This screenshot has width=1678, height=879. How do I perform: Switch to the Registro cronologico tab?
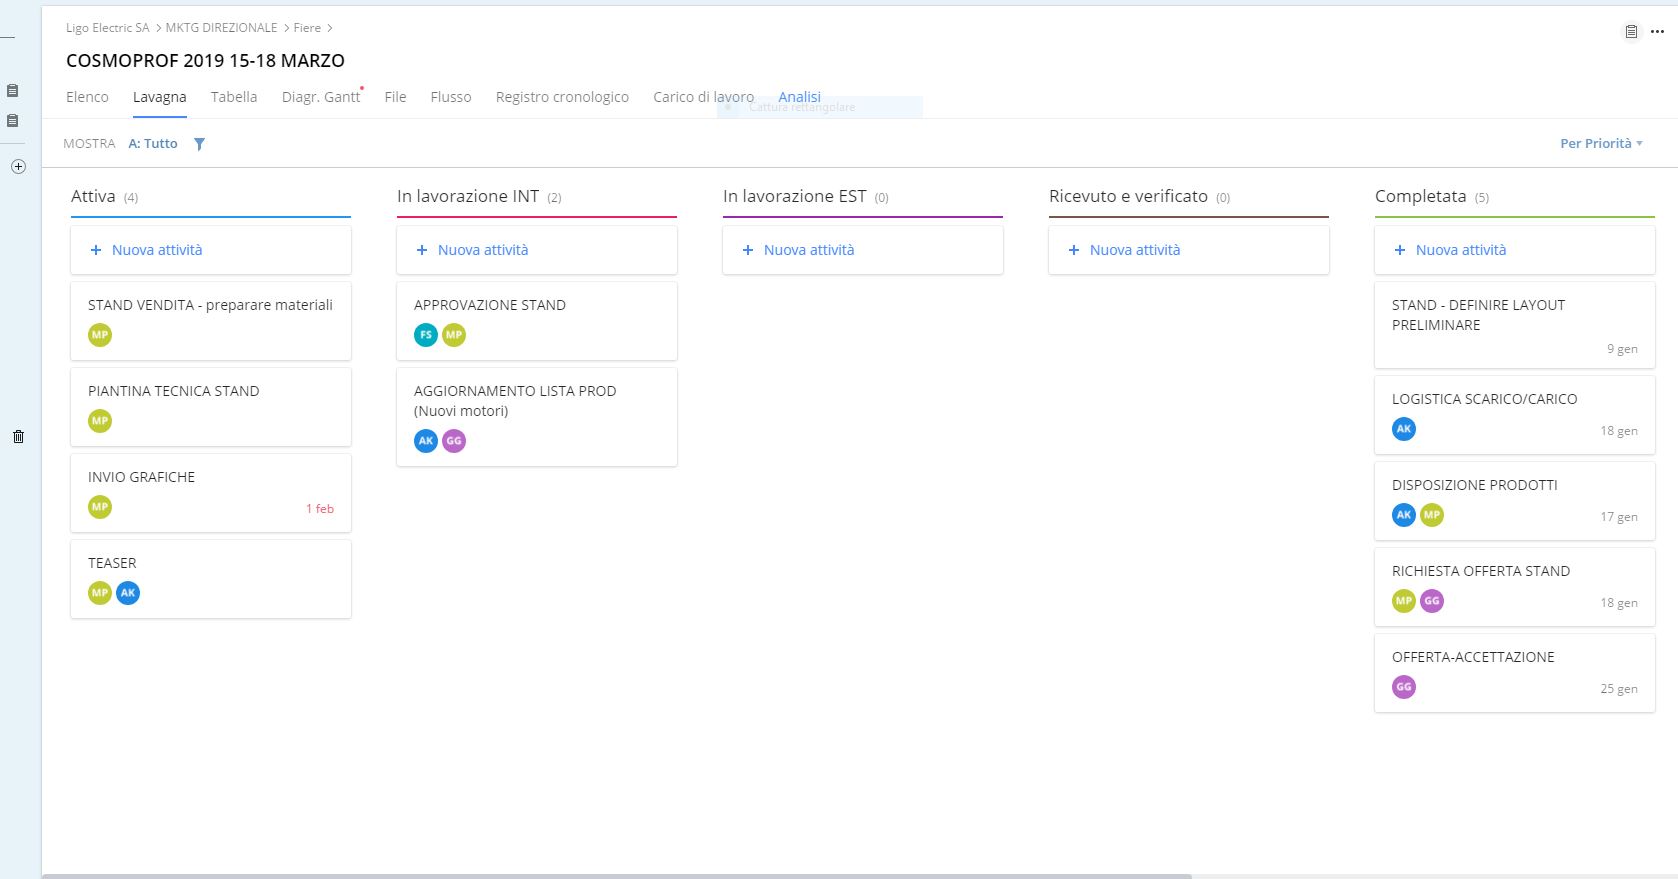coord(562,97)
